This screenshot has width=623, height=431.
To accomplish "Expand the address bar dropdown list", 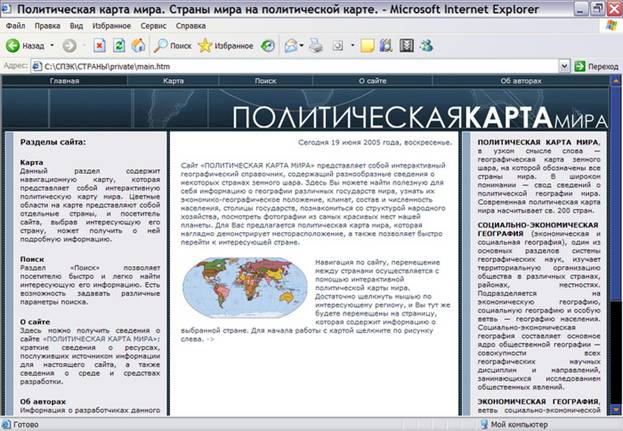I will point(564,66).
